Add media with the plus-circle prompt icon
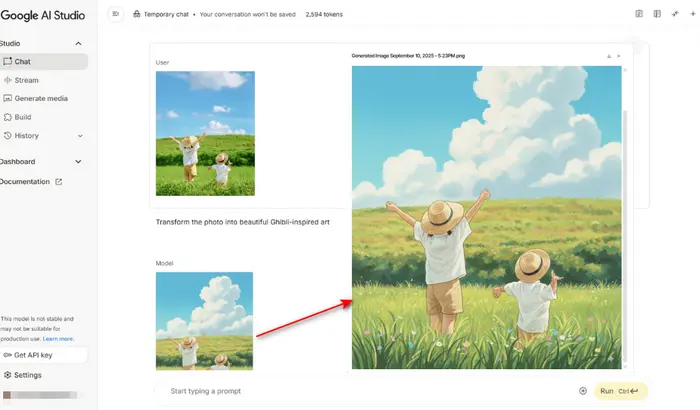The height and width of the screenshot is (410, 700). (x=583, y=391)
